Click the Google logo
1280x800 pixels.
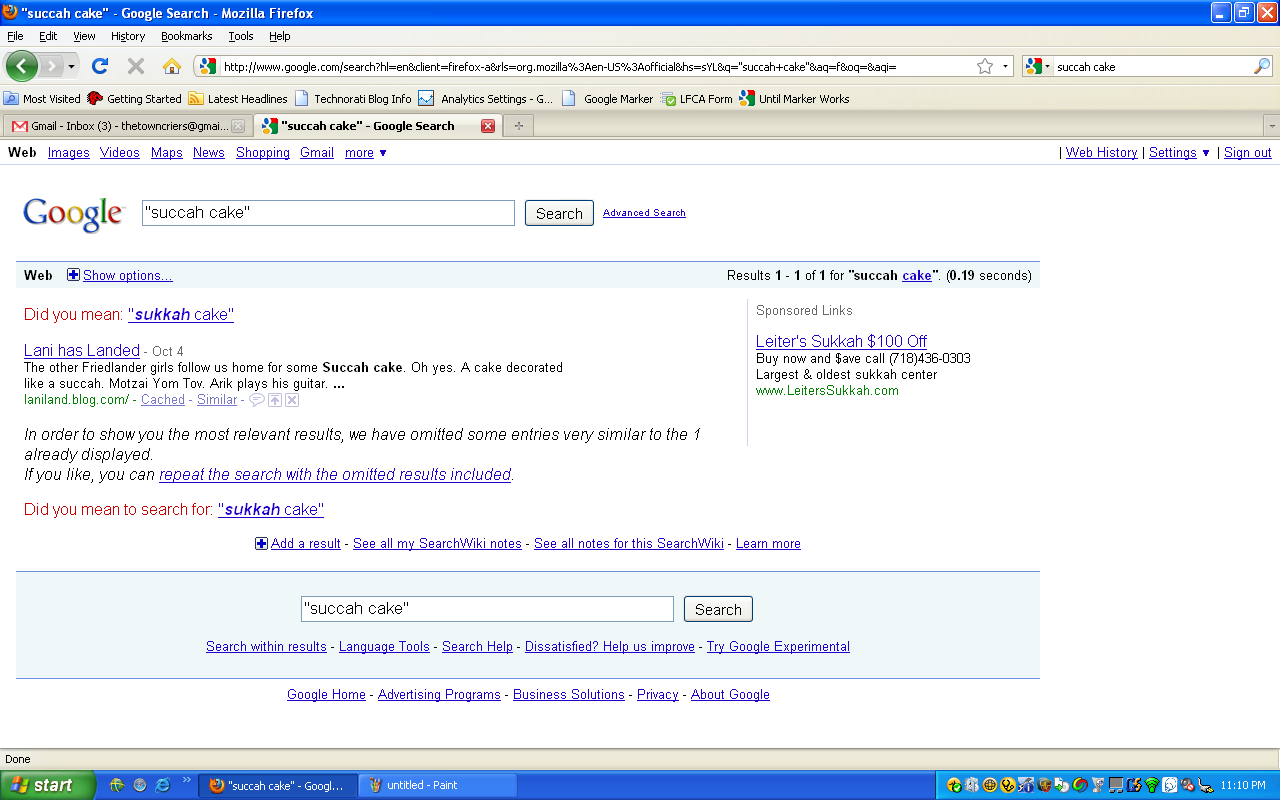point(74,214)
